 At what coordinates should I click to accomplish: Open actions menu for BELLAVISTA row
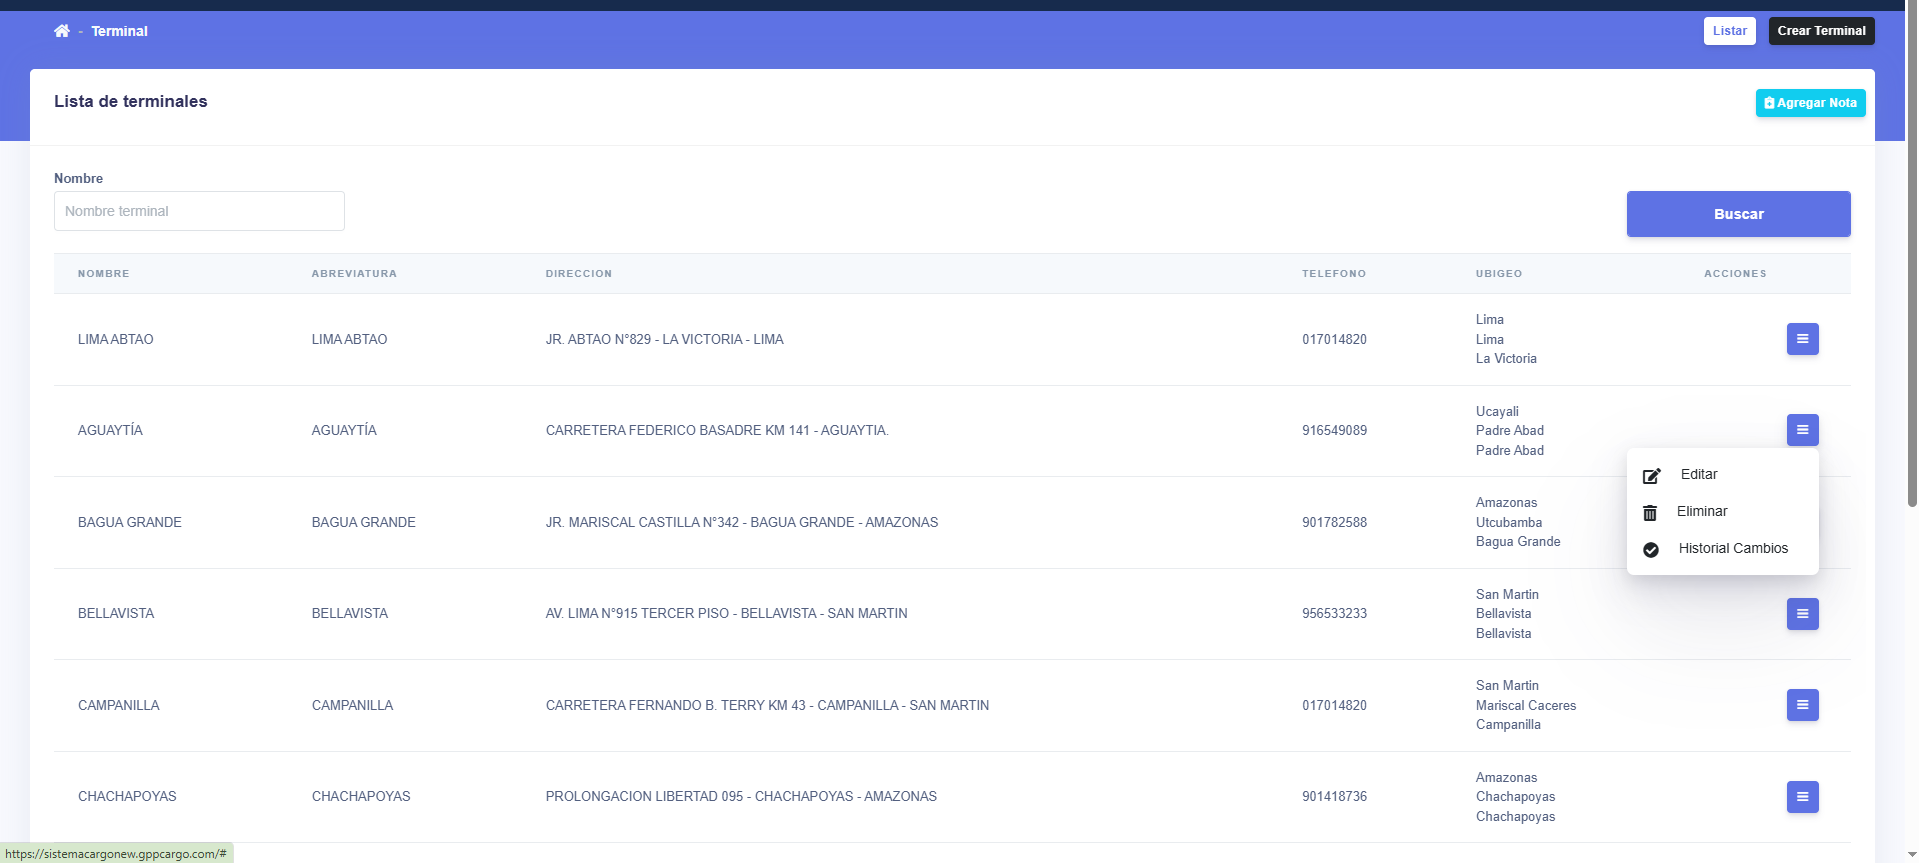coord(1802,614)
